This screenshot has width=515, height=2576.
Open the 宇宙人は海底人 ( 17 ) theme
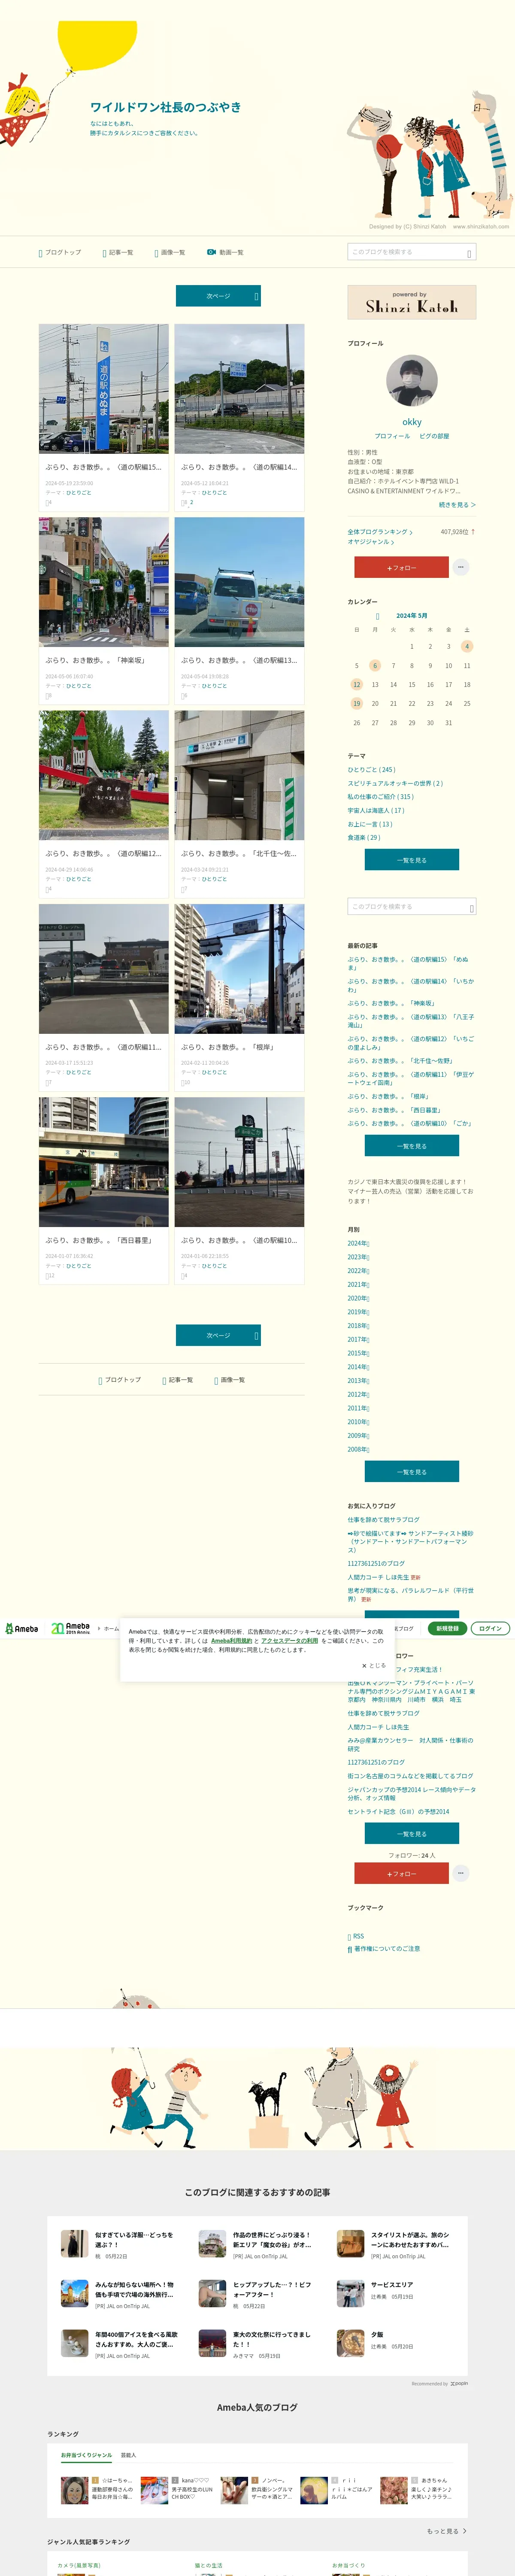[x=377, y=811]
